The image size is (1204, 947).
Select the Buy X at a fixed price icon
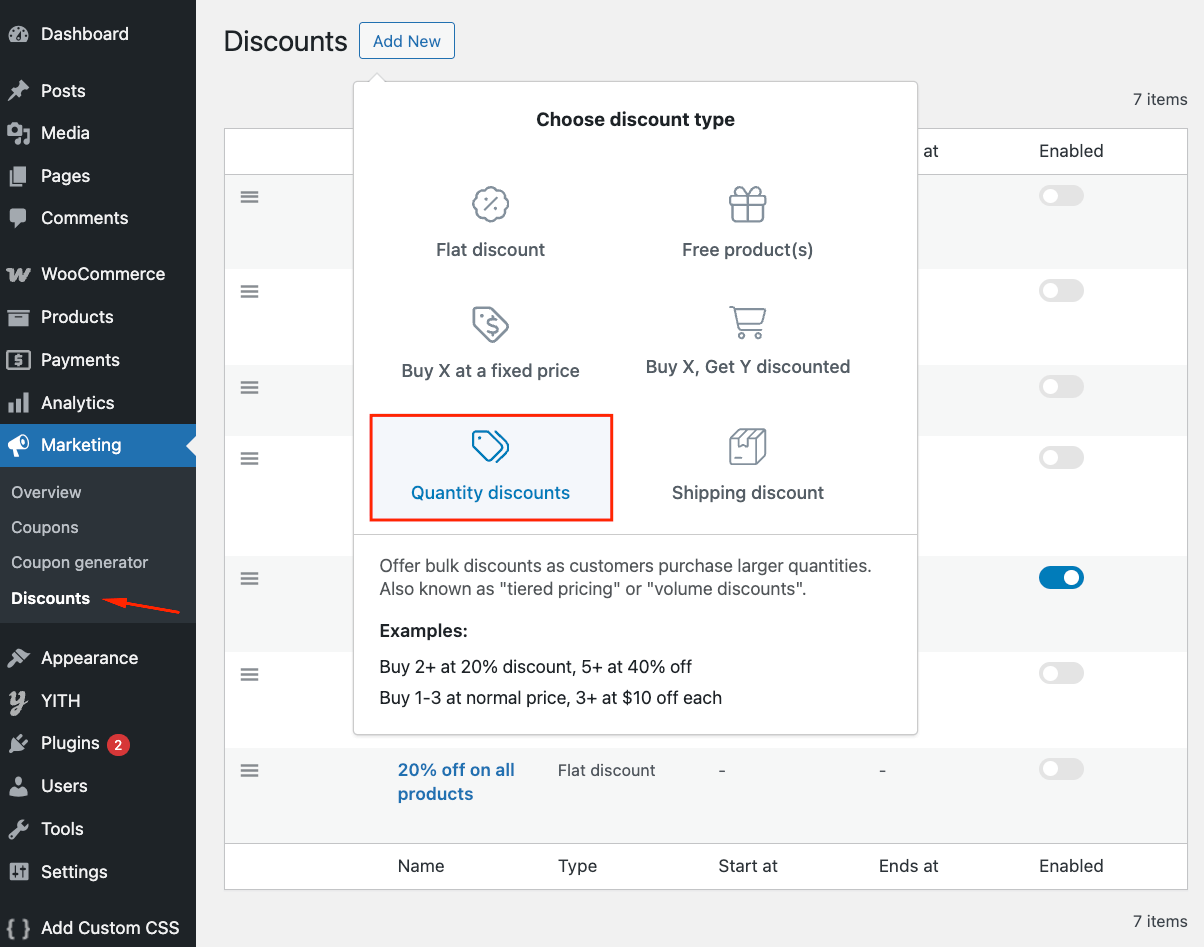pos(490,322)
